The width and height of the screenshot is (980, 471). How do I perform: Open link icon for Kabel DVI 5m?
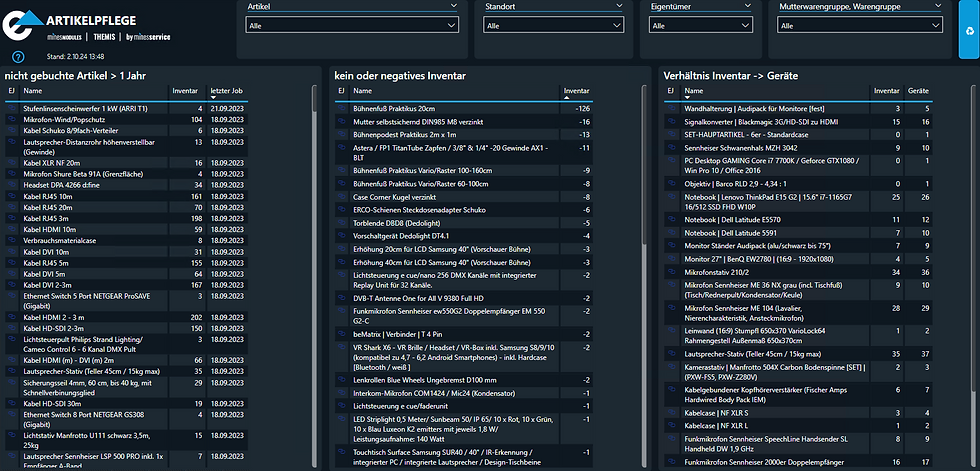11,274
